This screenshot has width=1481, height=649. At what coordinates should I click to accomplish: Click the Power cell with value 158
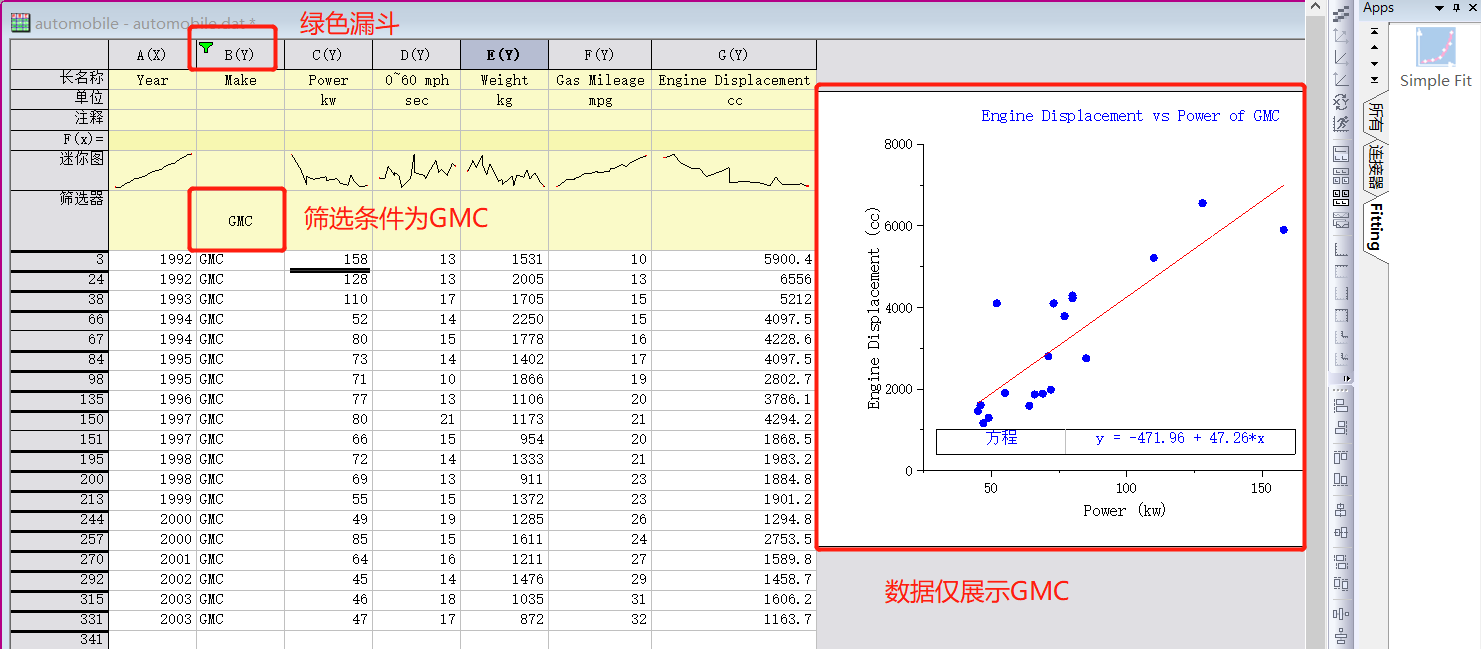(x=328, y=260)
